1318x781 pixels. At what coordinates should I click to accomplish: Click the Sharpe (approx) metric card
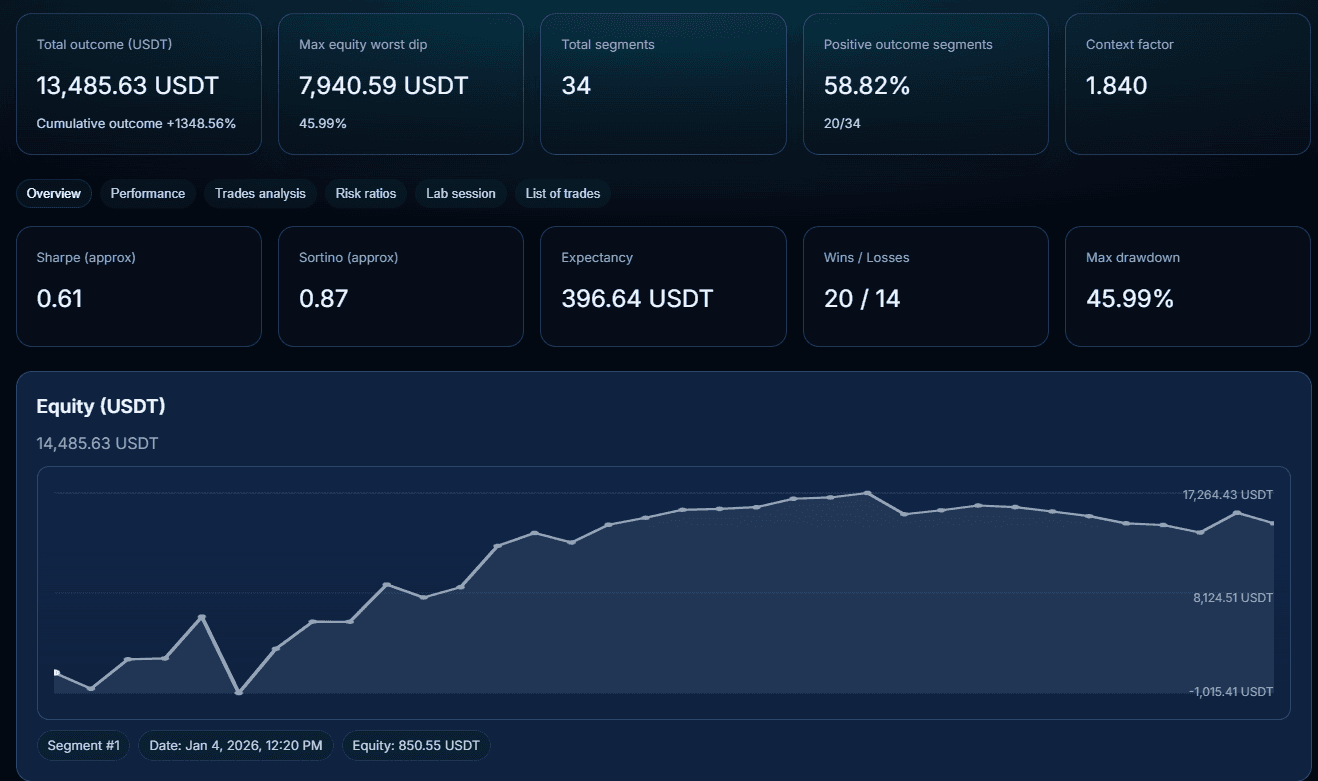138,286
